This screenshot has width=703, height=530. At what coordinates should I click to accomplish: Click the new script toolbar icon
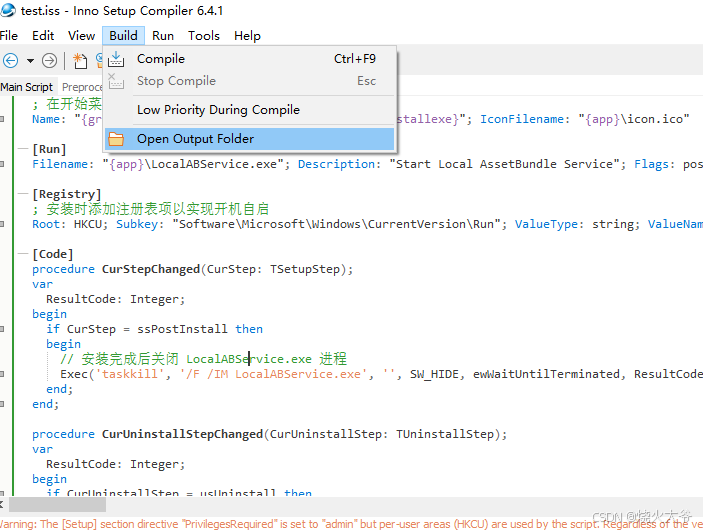click(80, 61)
